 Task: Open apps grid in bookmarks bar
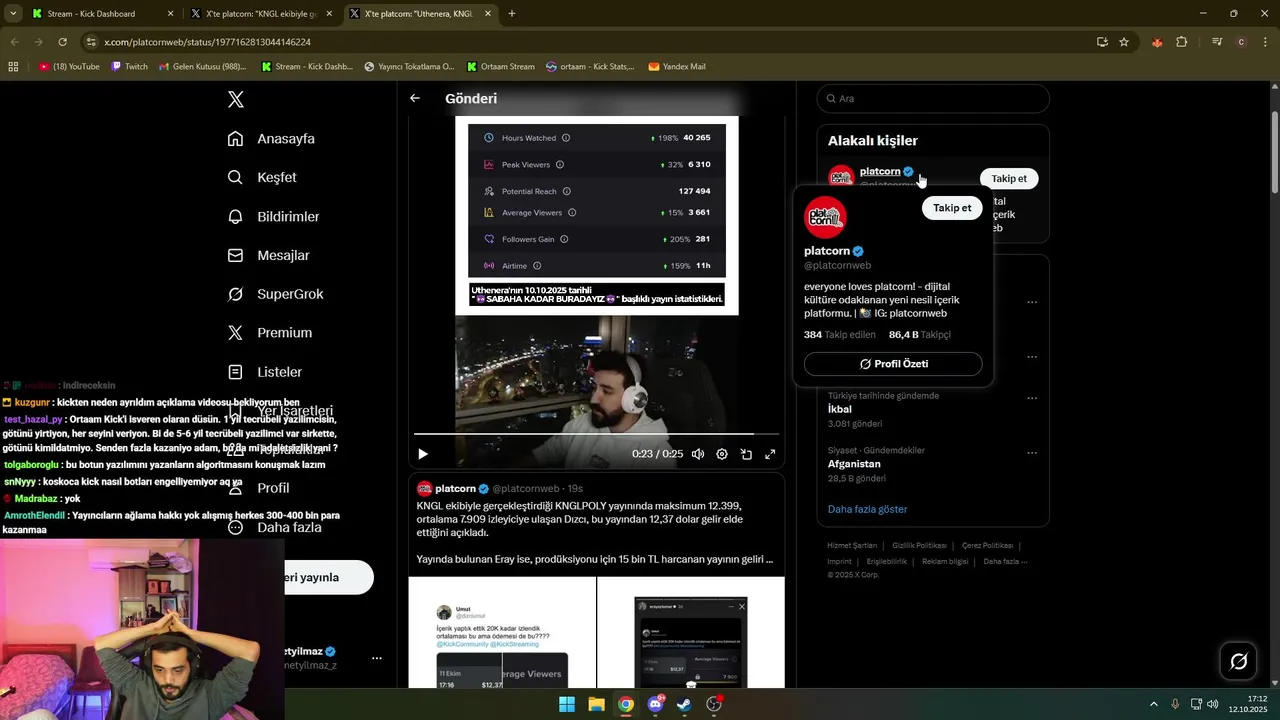(x=13, y=67)
